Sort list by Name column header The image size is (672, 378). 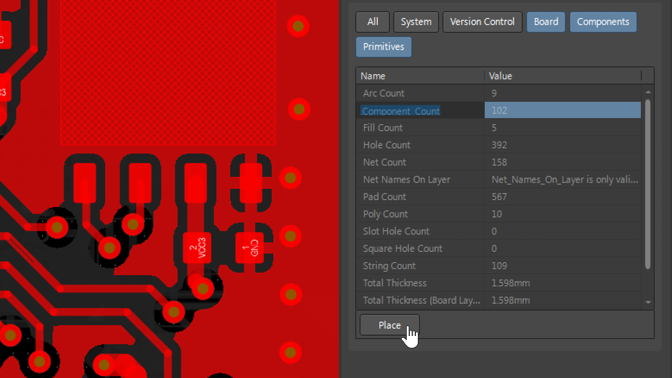[x=420, y=76]
